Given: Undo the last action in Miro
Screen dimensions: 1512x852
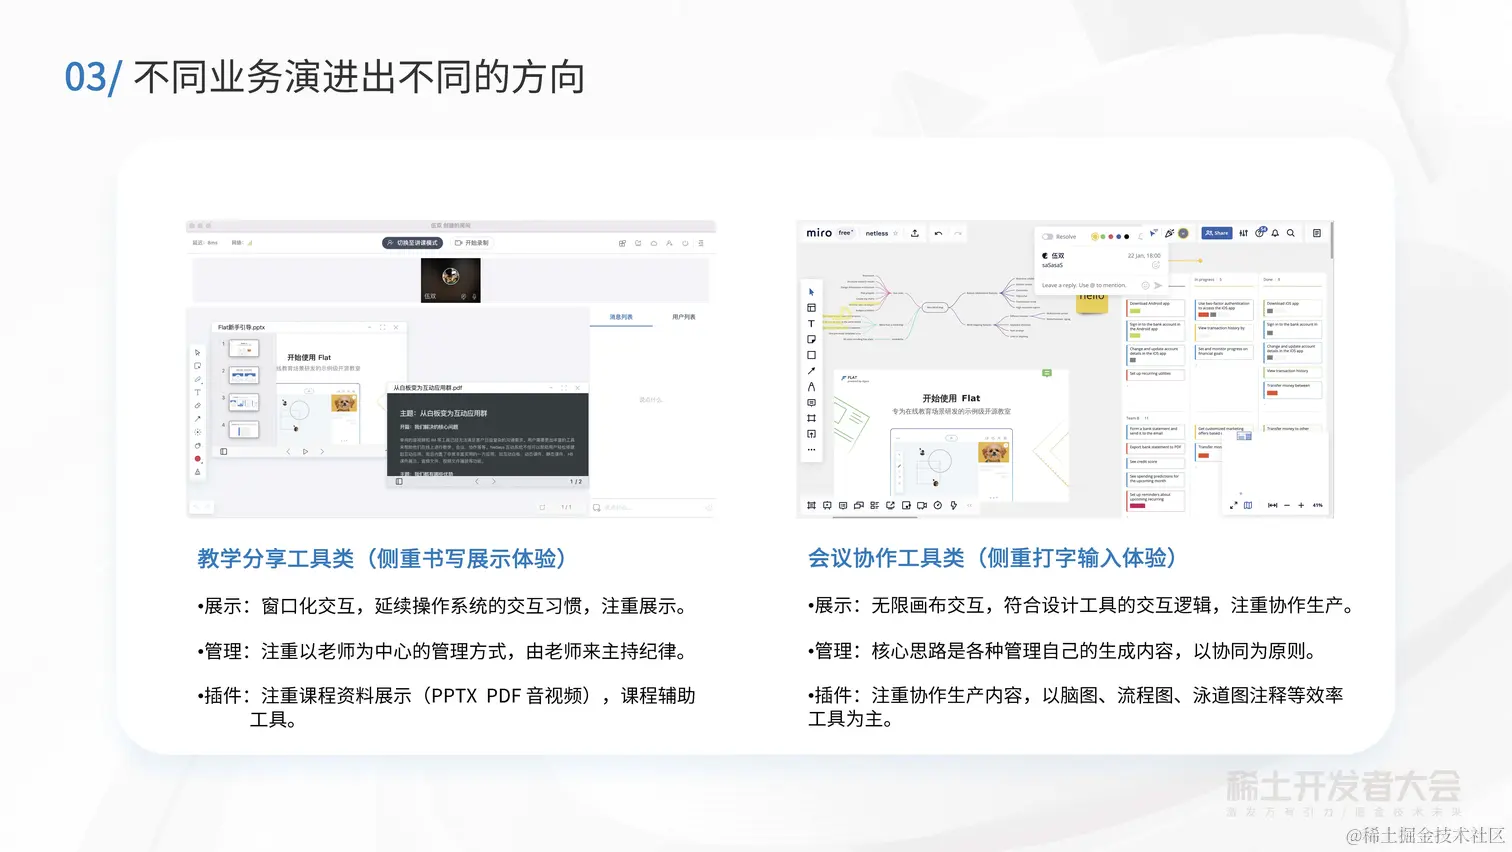Looking at the screenshot, I should coord(938,233).
